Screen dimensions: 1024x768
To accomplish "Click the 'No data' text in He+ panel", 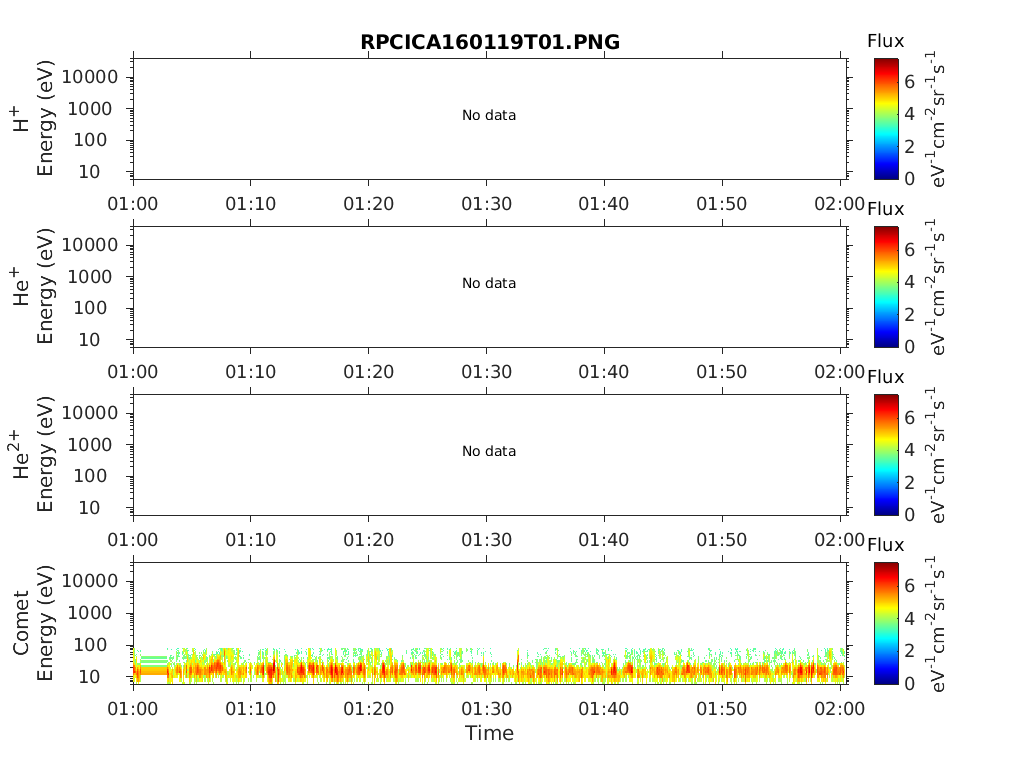I will 488,283.
